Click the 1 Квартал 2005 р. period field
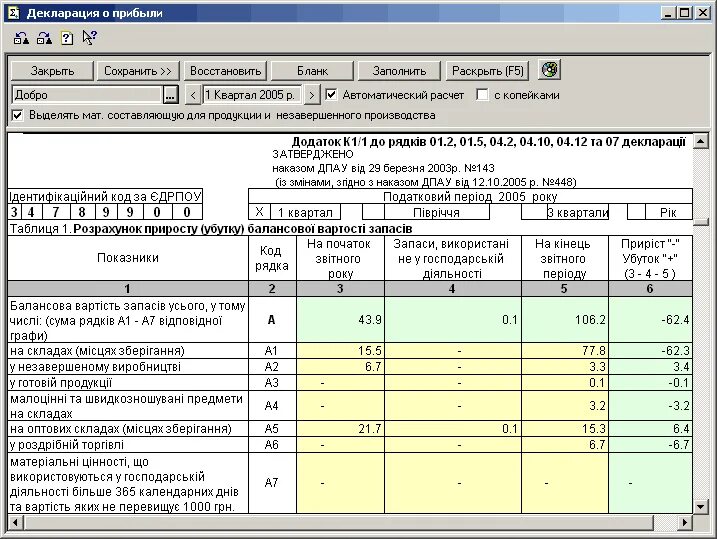Viewport: 717px width, 539px height. tap(252, 95)
